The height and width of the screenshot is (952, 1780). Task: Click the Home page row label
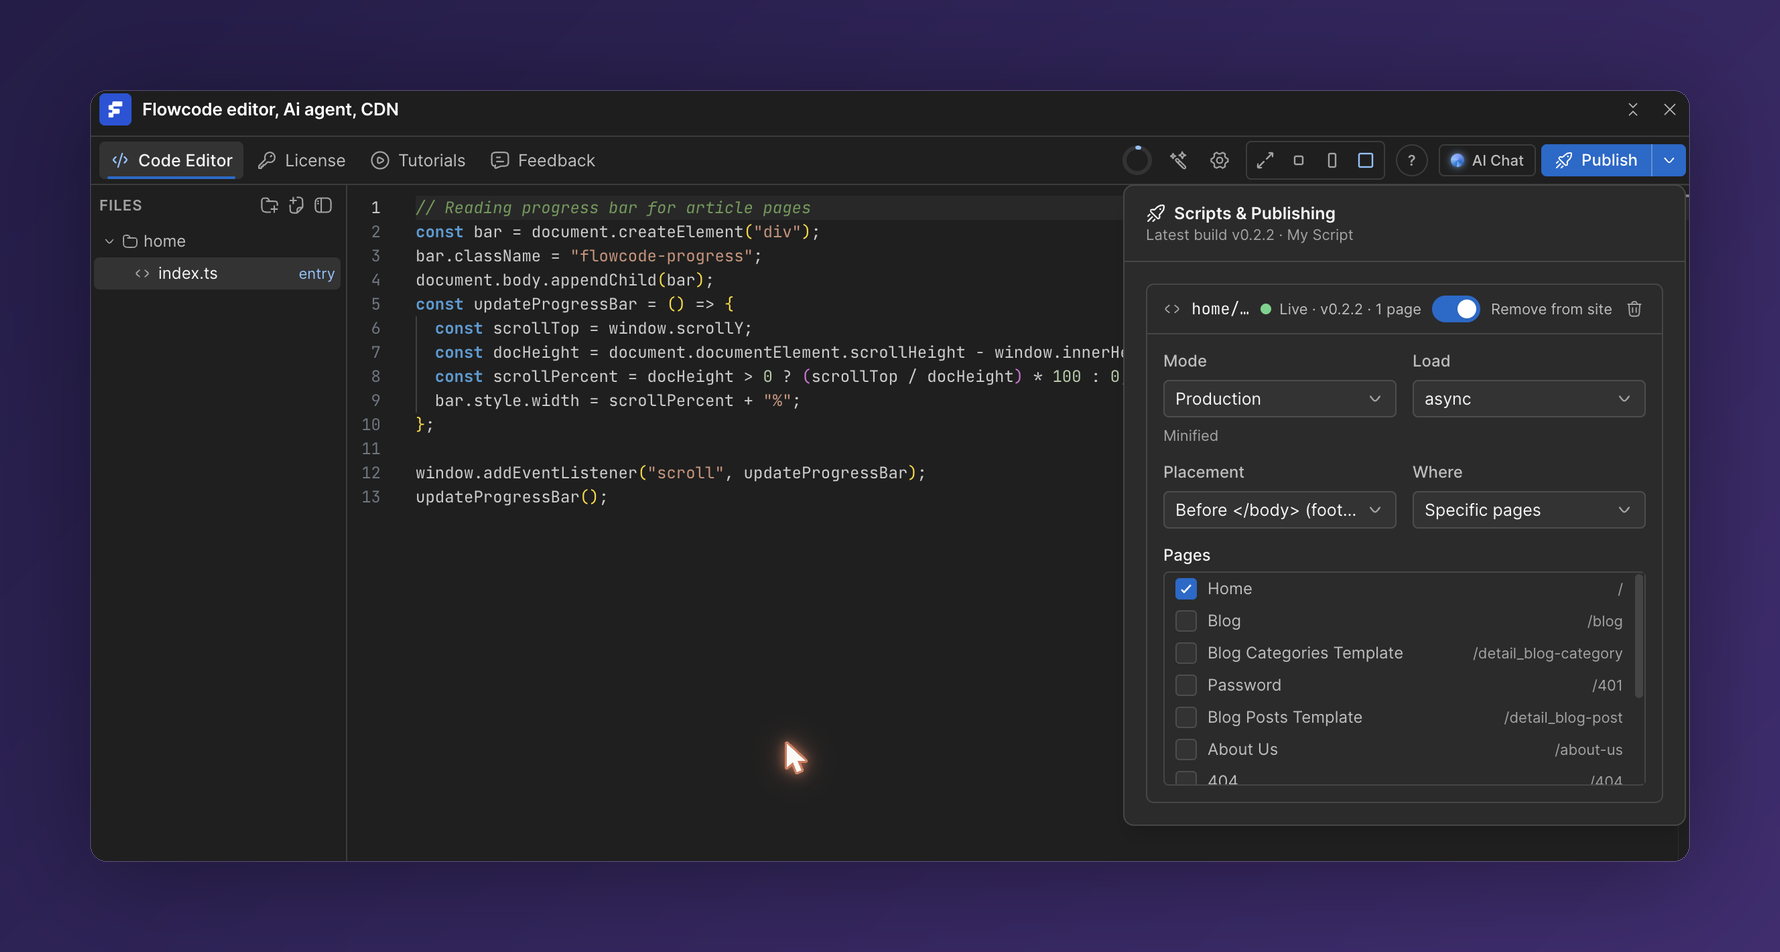1229,589
